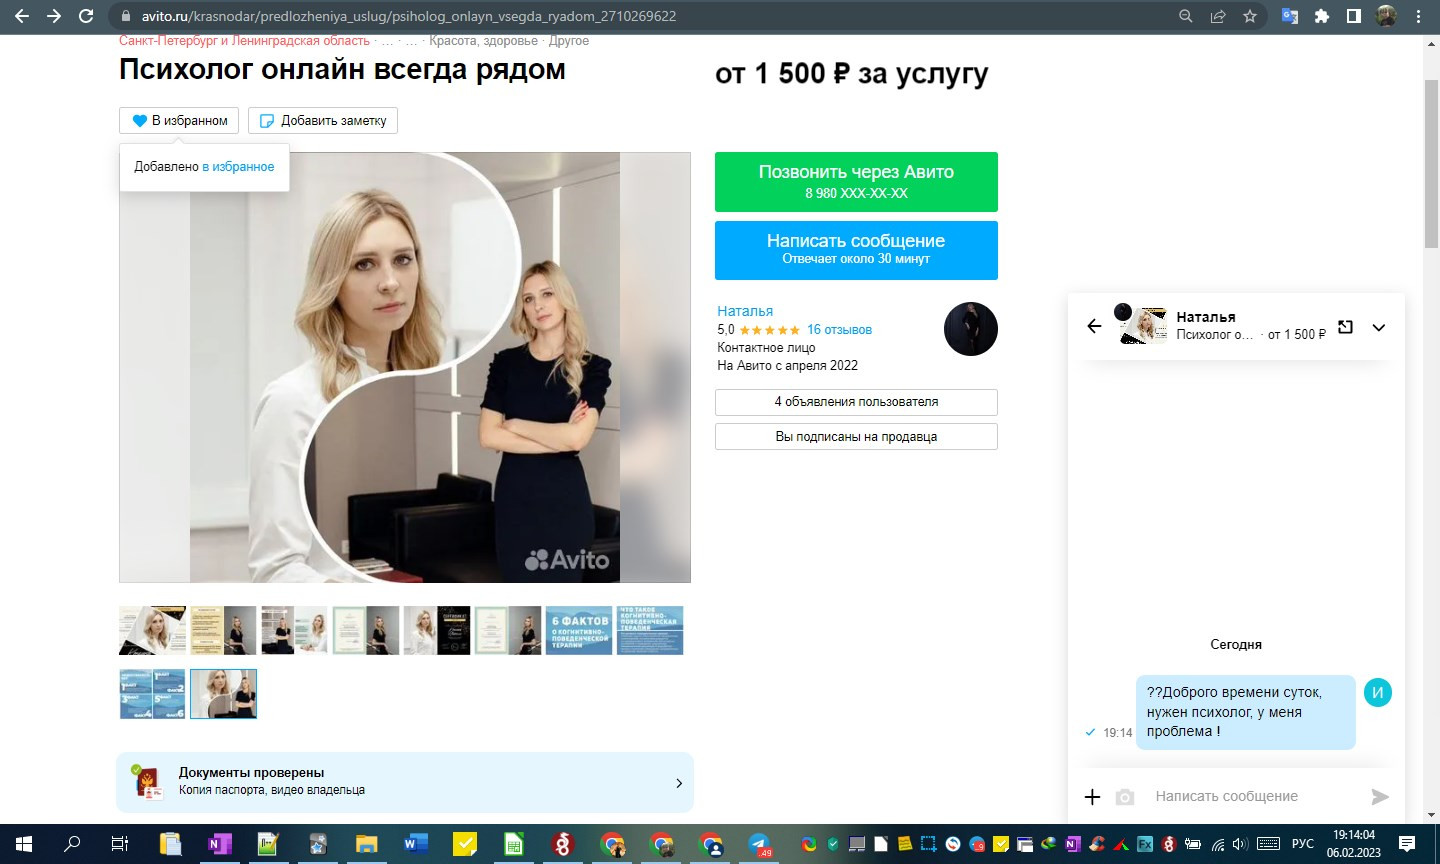Click the main listing photo
Screen dimensions: 1440x864
405,367
